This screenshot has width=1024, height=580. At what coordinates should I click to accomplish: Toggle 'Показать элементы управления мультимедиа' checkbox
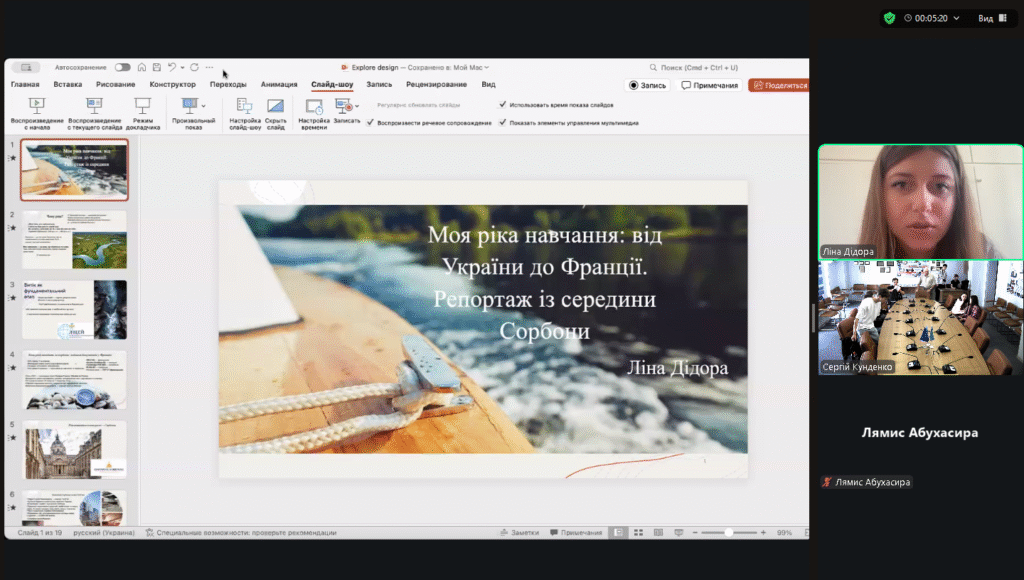click(x=502, y=122)
